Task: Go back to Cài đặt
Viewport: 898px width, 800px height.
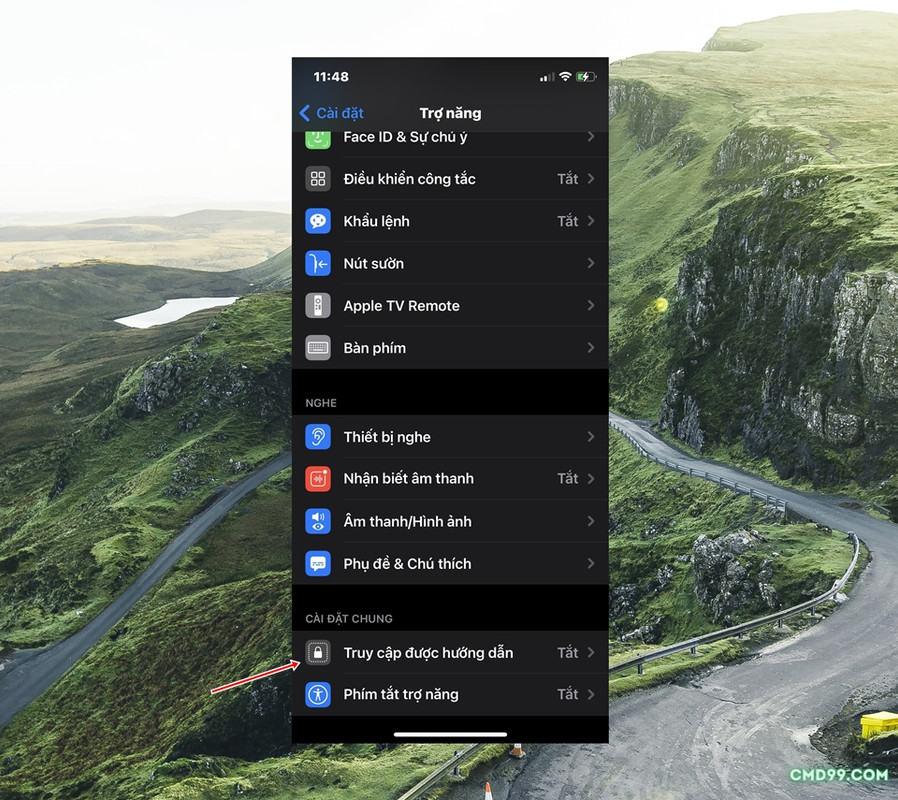Action: click(332, 113)
